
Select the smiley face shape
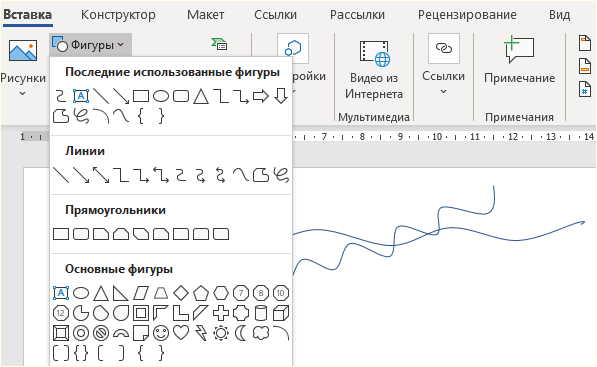point(161,333)
